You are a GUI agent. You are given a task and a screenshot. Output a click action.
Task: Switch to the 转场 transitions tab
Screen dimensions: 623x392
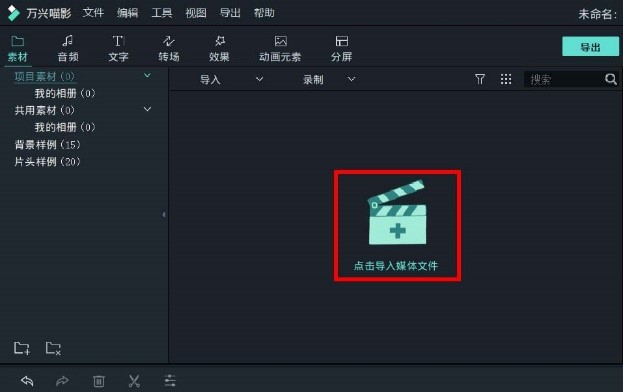click(169, 49)
